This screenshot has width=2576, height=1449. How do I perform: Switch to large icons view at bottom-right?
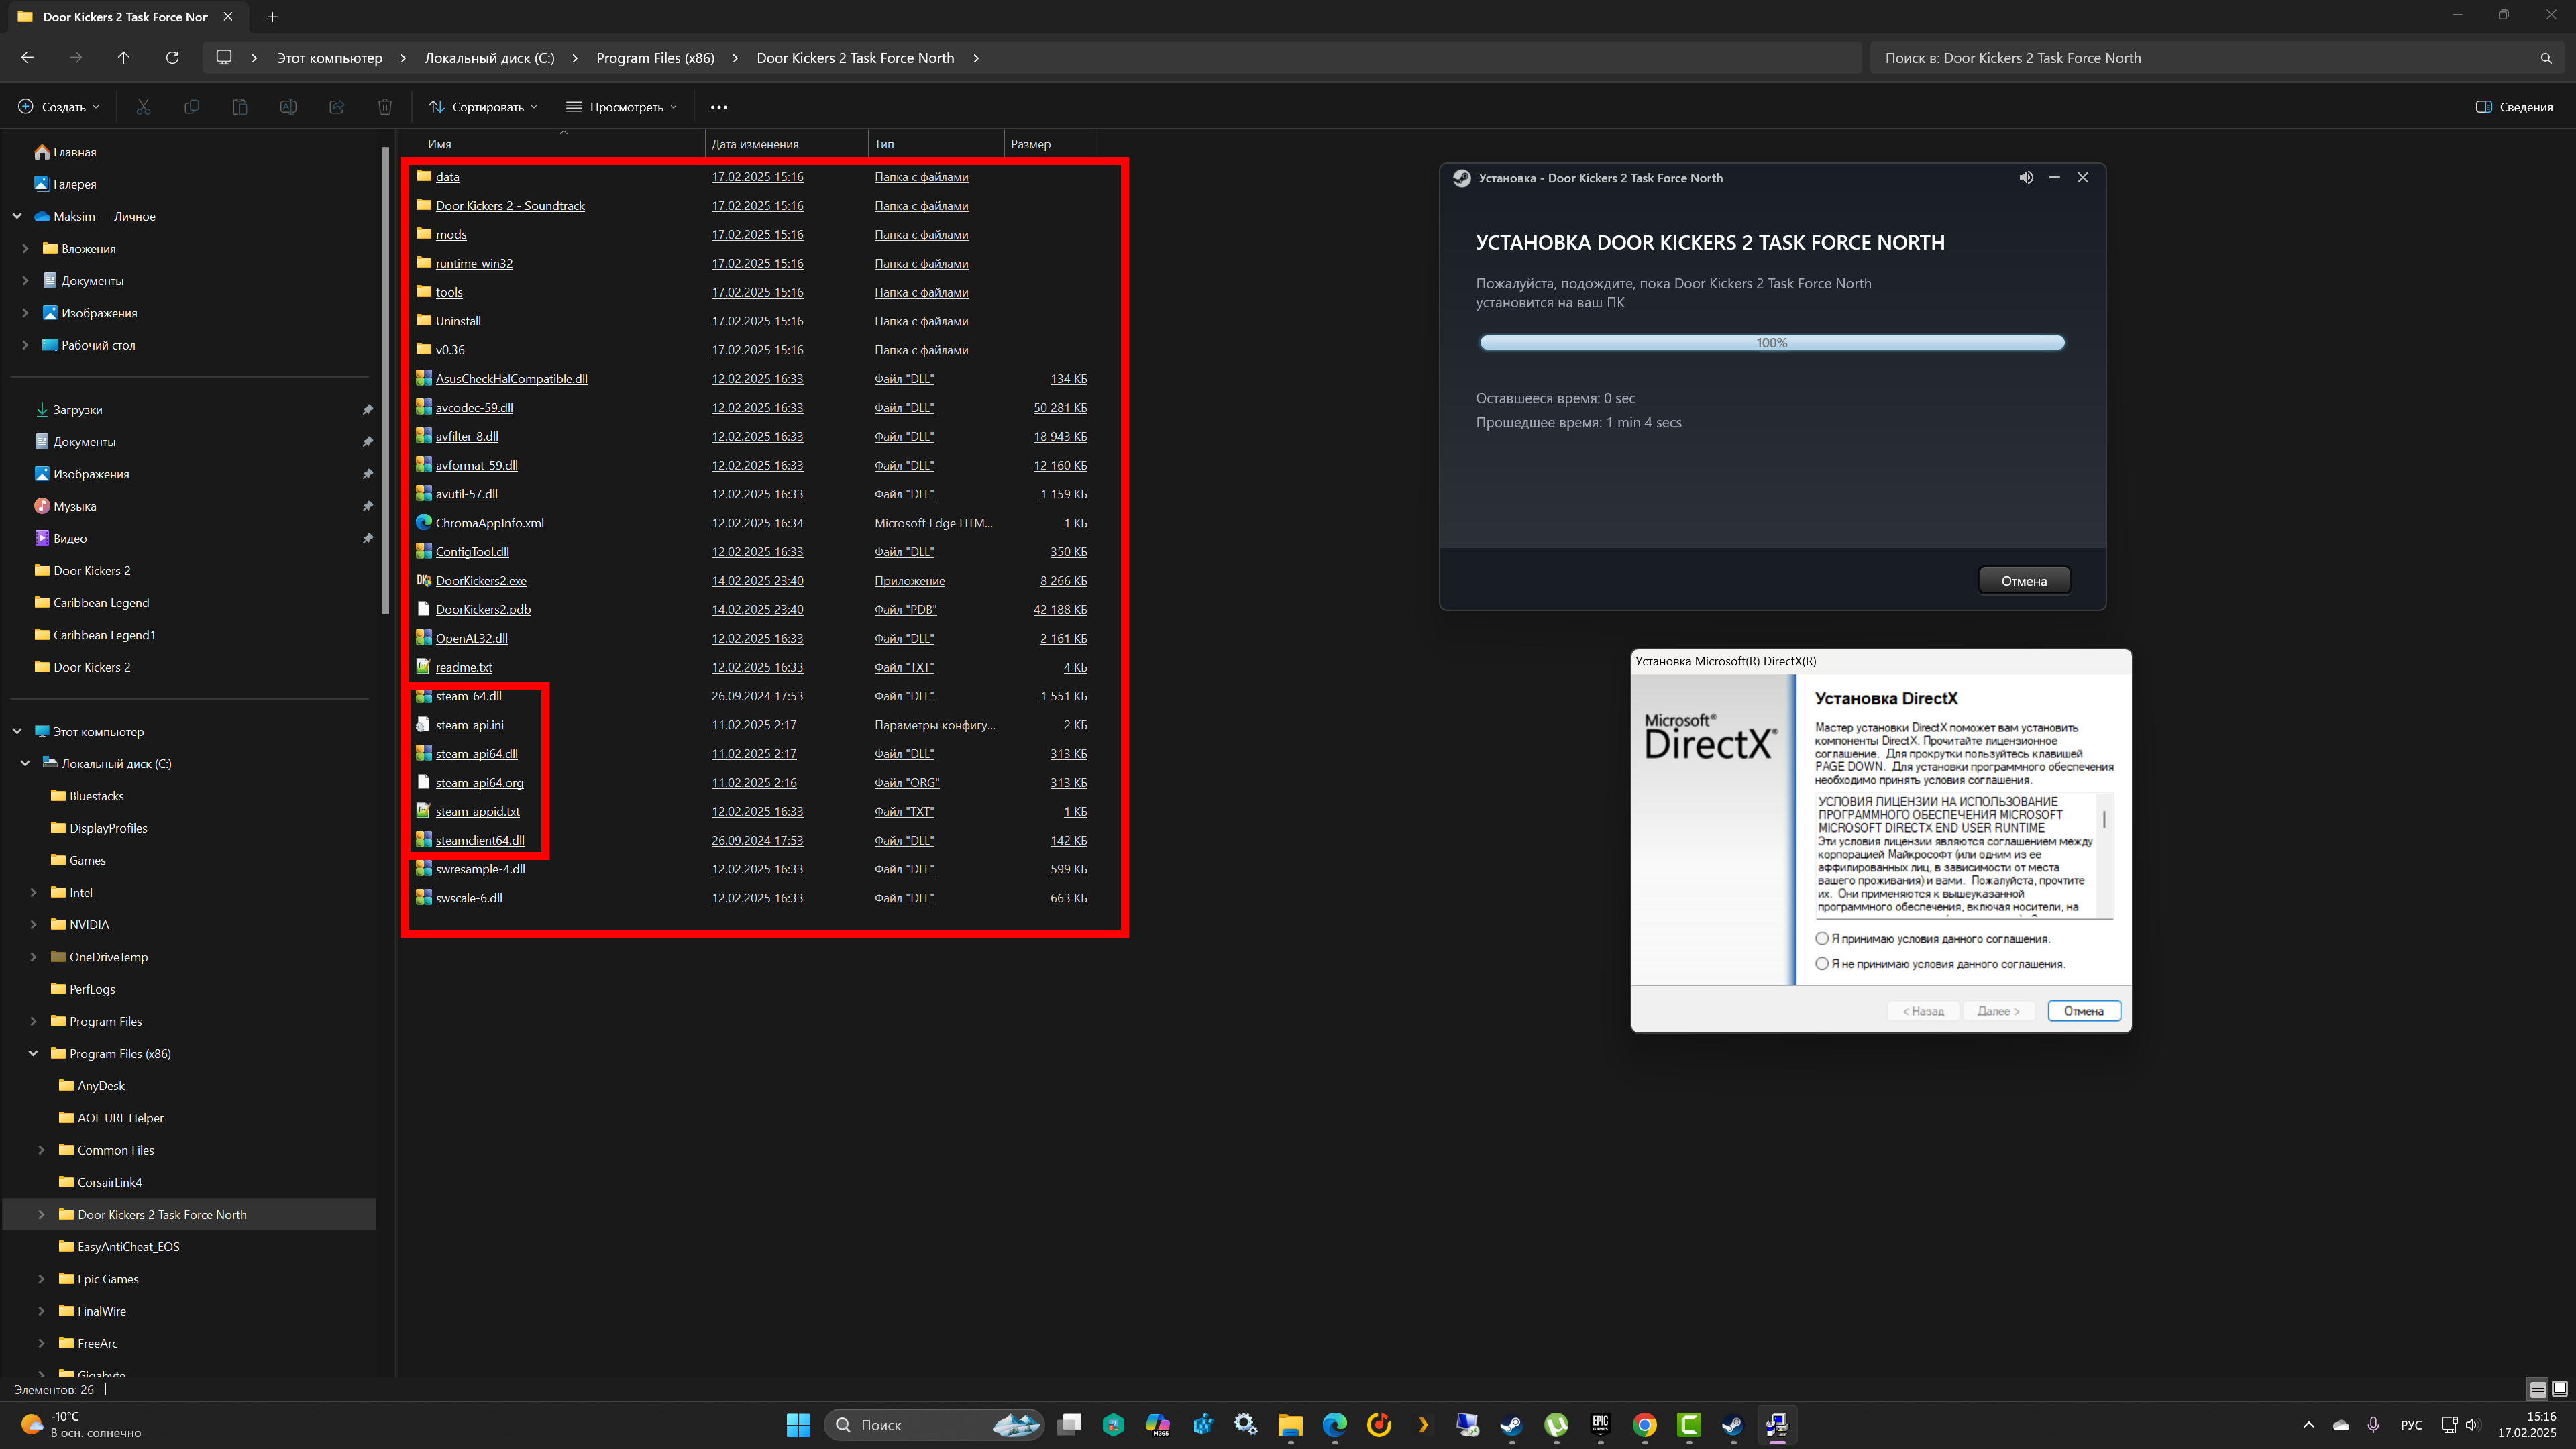coord(2560,1389)
